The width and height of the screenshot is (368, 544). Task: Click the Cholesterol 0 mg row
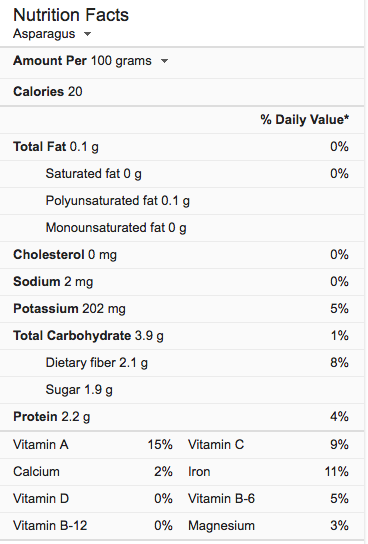182,255
